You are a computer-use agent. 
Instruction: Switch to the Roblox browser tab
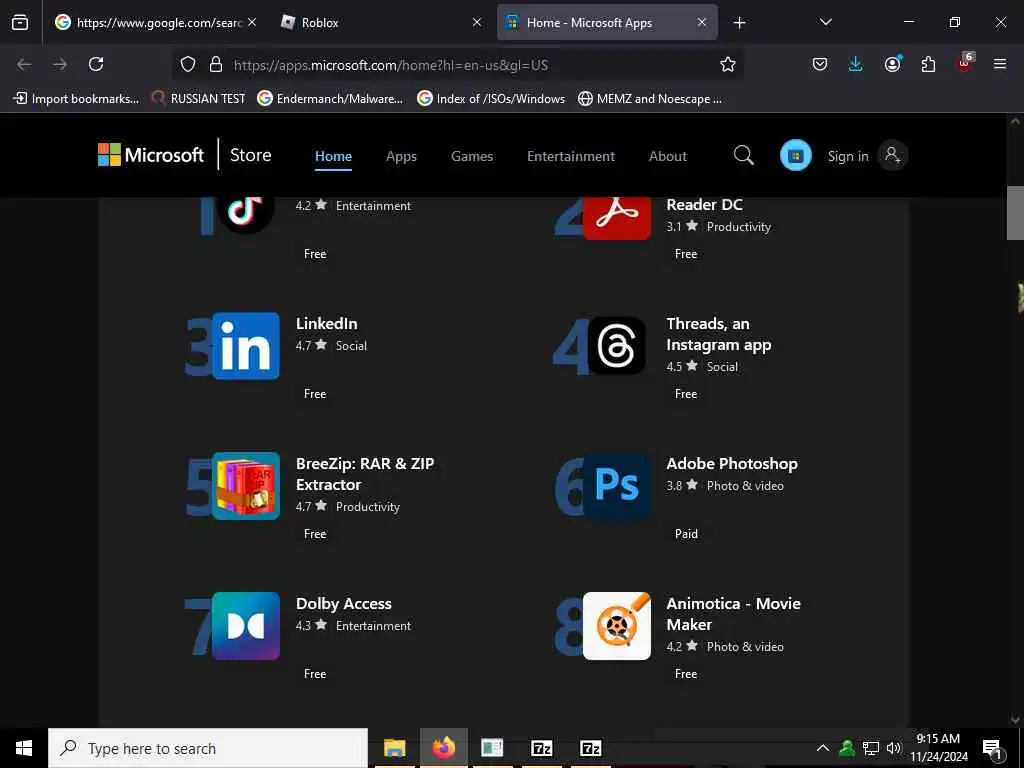click(x=382, y=22)
